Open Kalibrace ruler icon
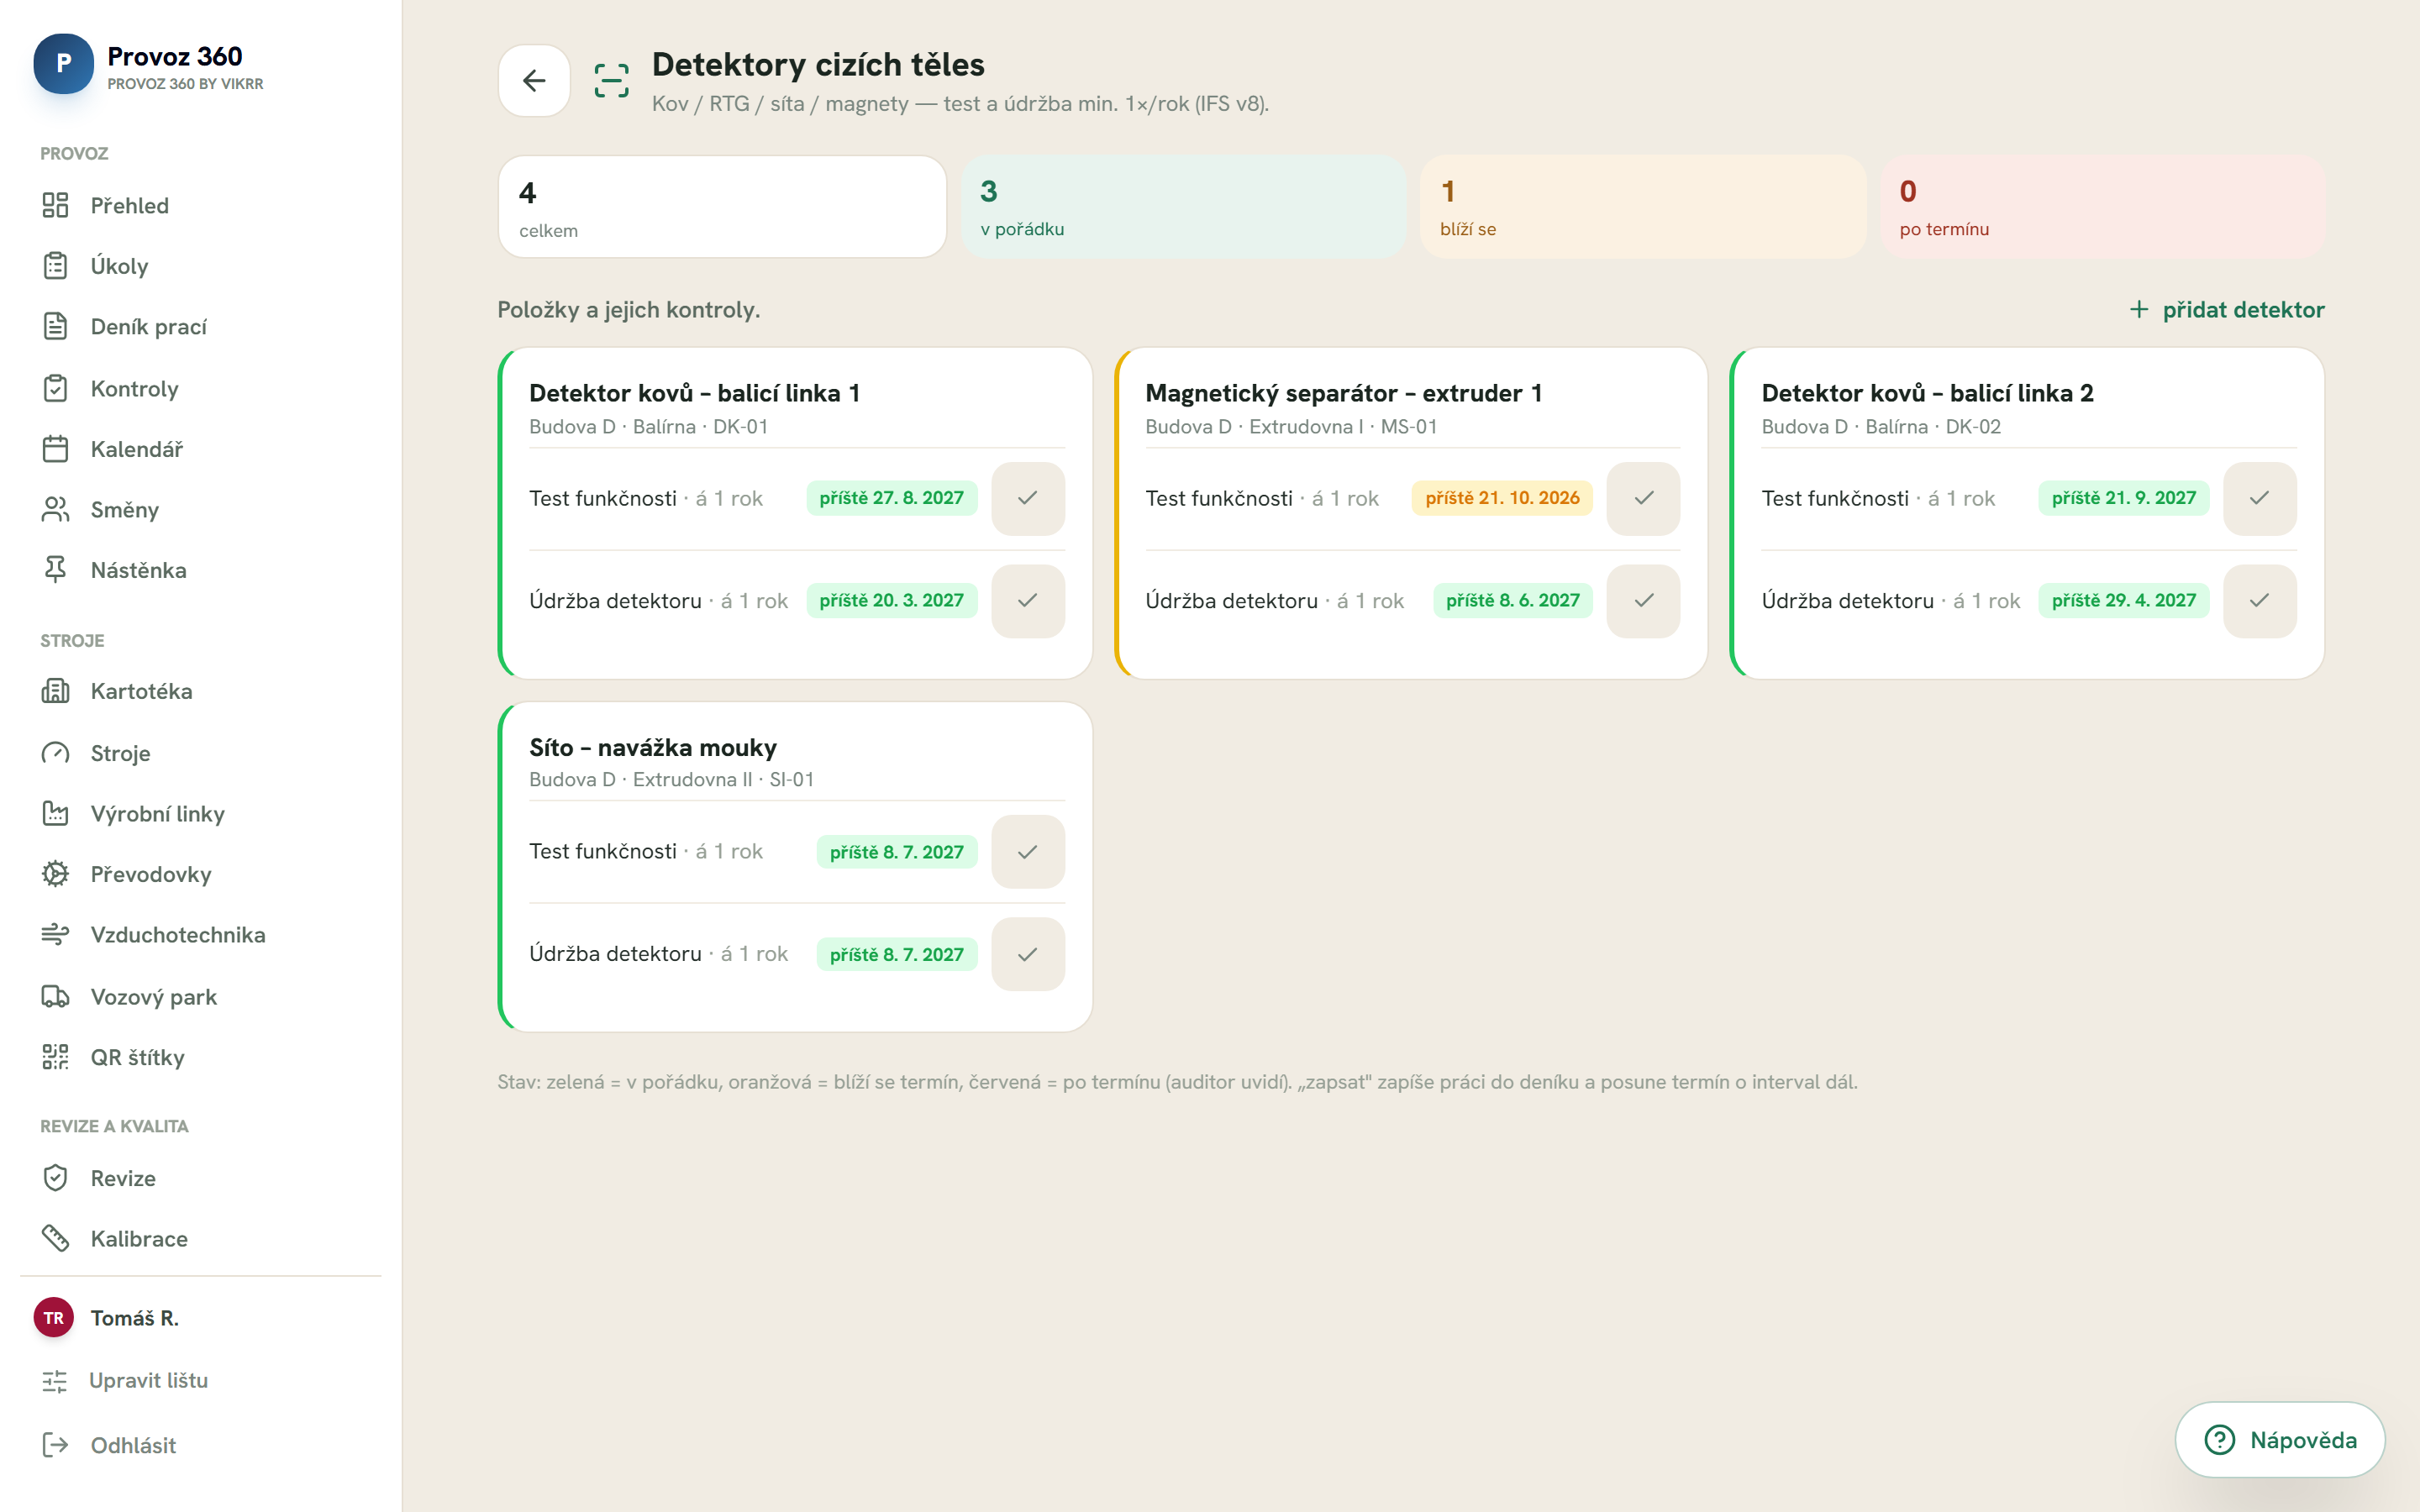Image resolution: width=2420 pixels, height=1512 pixels. pos(55,1239)
